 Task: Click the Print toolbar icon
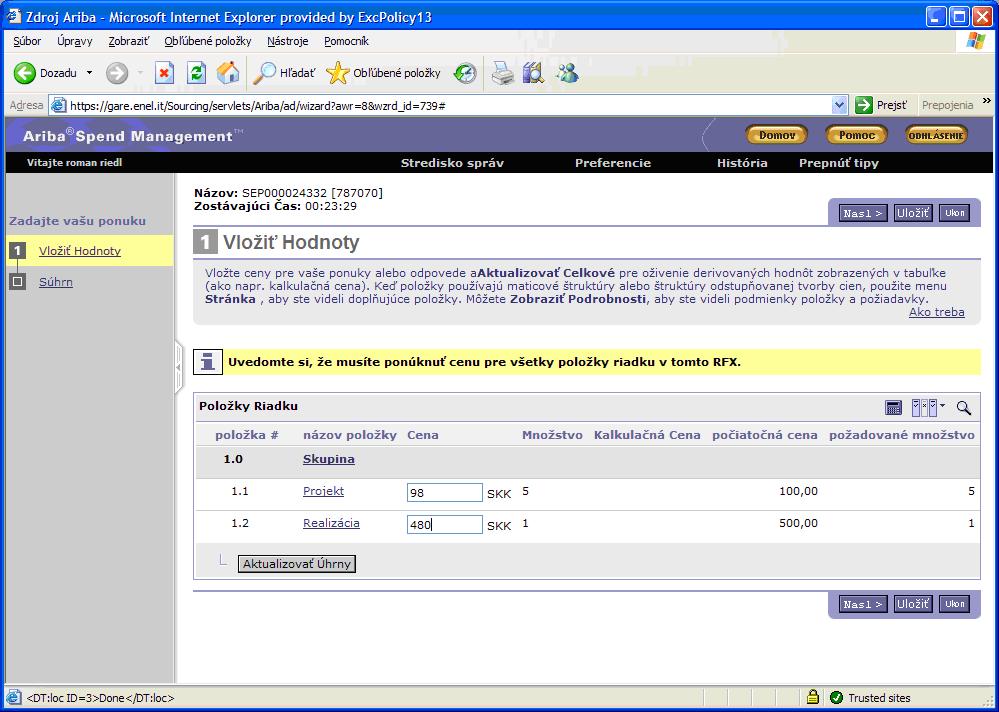(502, 73)
